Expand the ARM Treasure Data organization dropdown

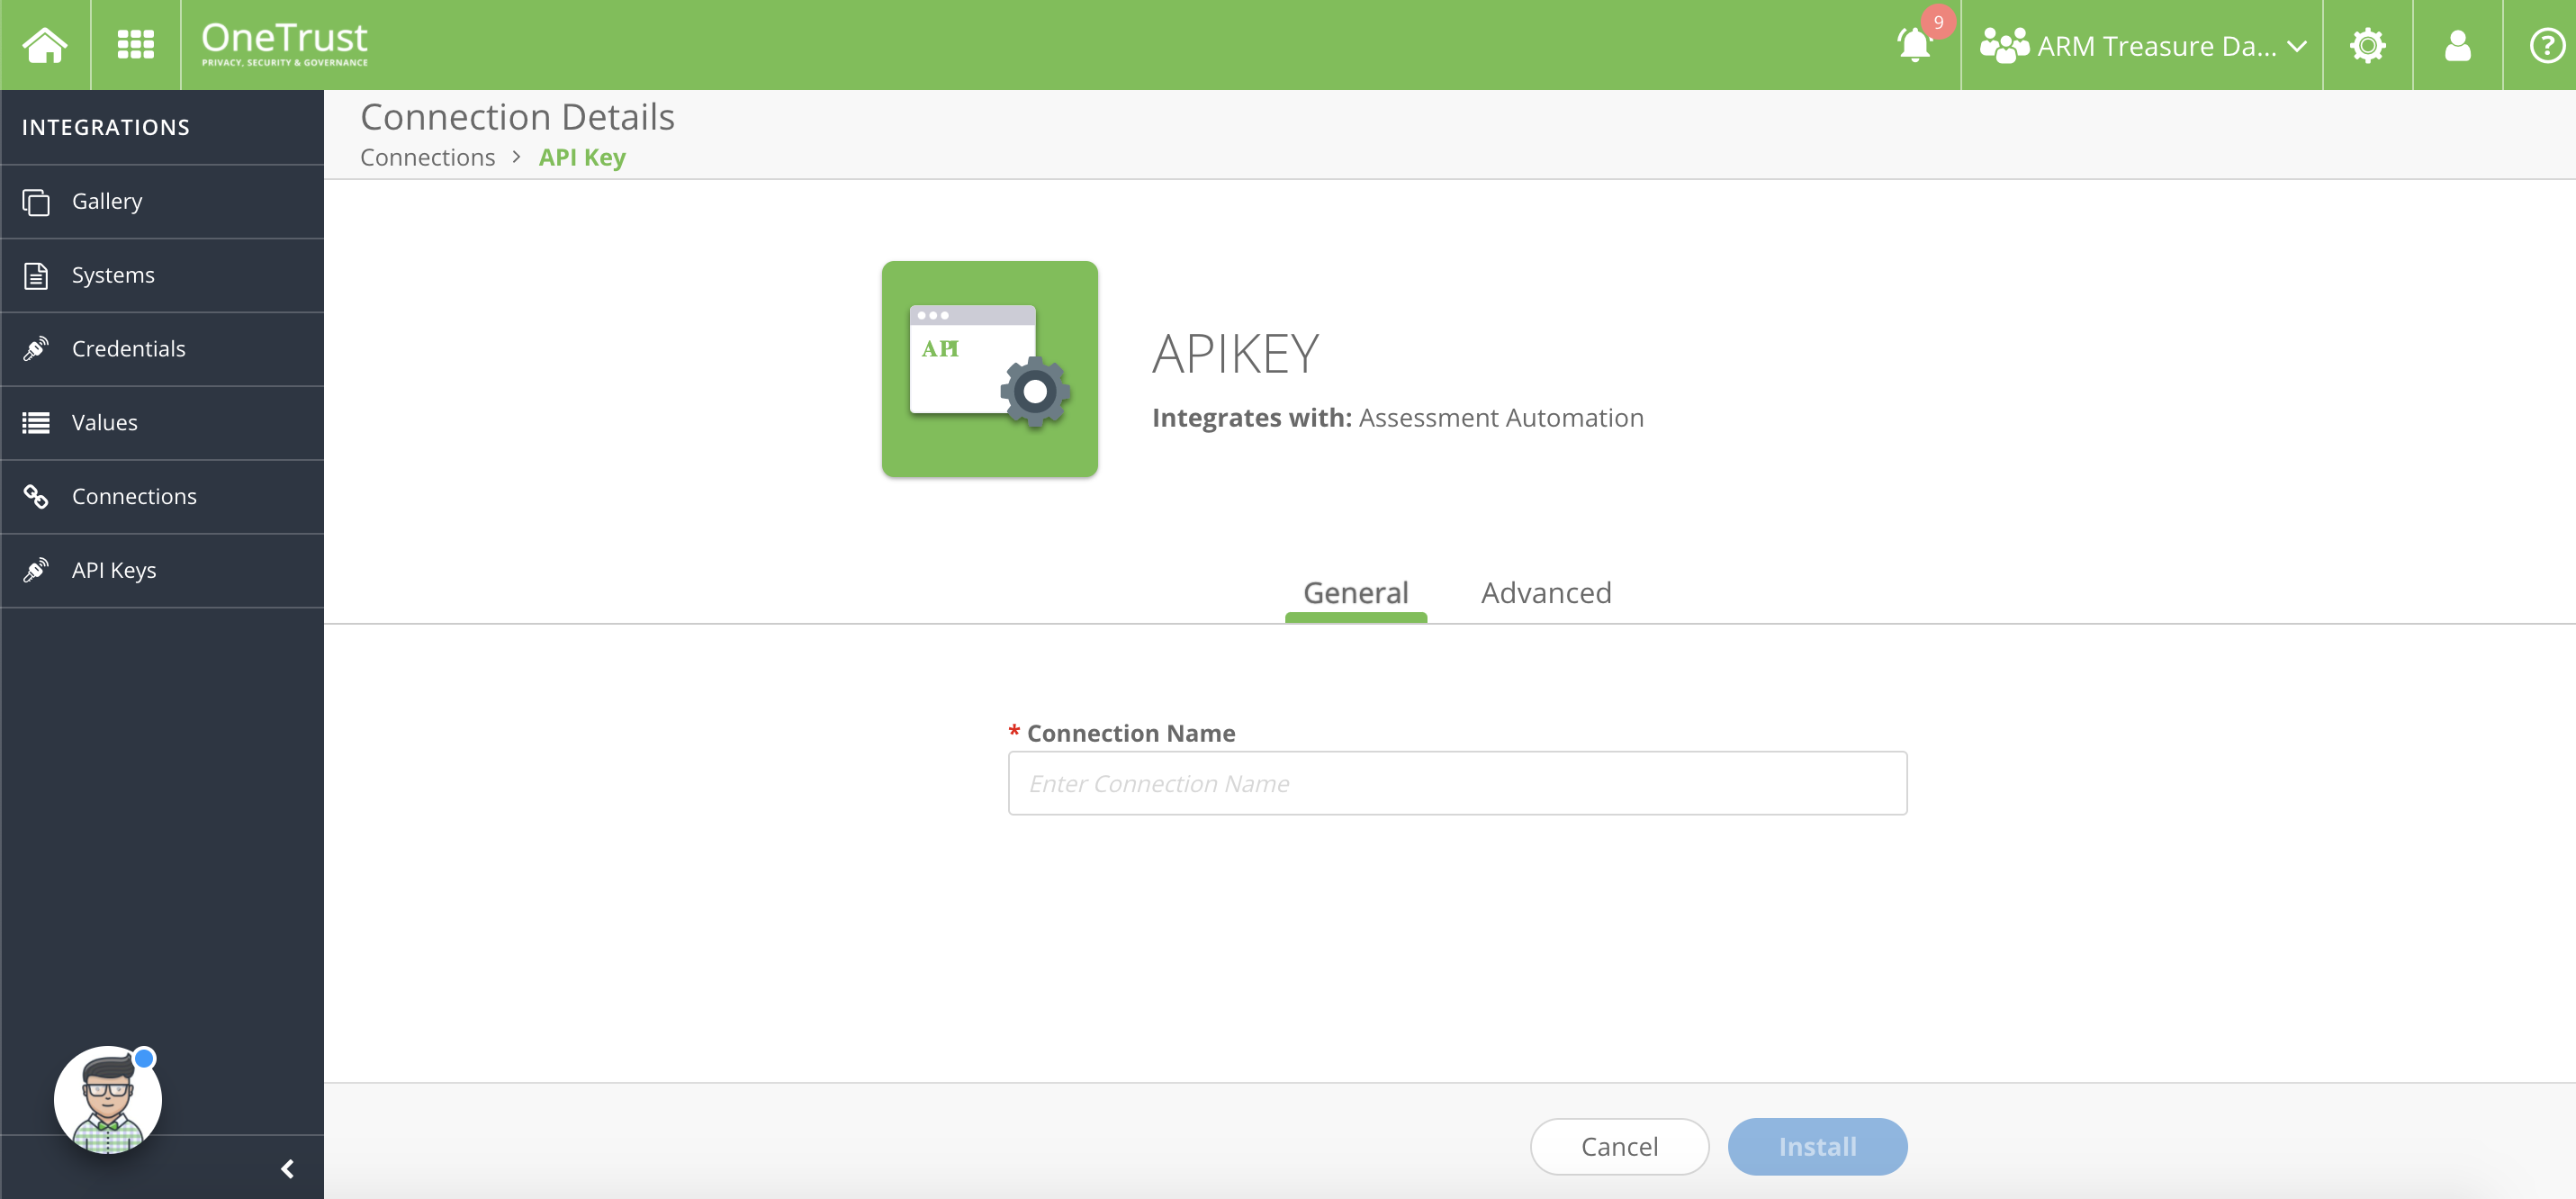click(x=2142, y=45)
